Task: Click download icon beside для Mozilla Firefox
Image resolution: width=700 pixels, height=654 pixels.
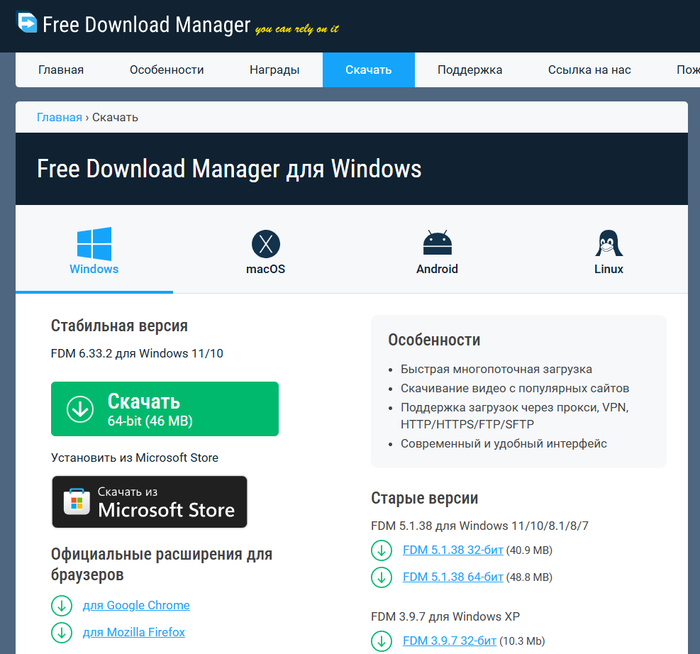Action: point(62,633)
